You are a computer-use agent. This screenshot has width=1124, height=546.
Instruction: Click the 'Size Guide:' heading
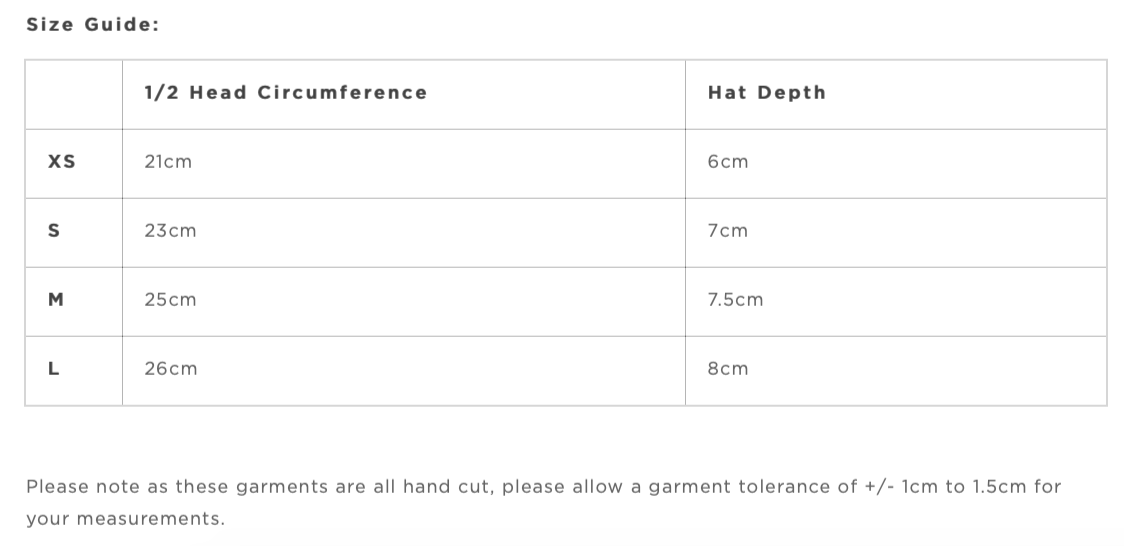[x=92, y=25]
